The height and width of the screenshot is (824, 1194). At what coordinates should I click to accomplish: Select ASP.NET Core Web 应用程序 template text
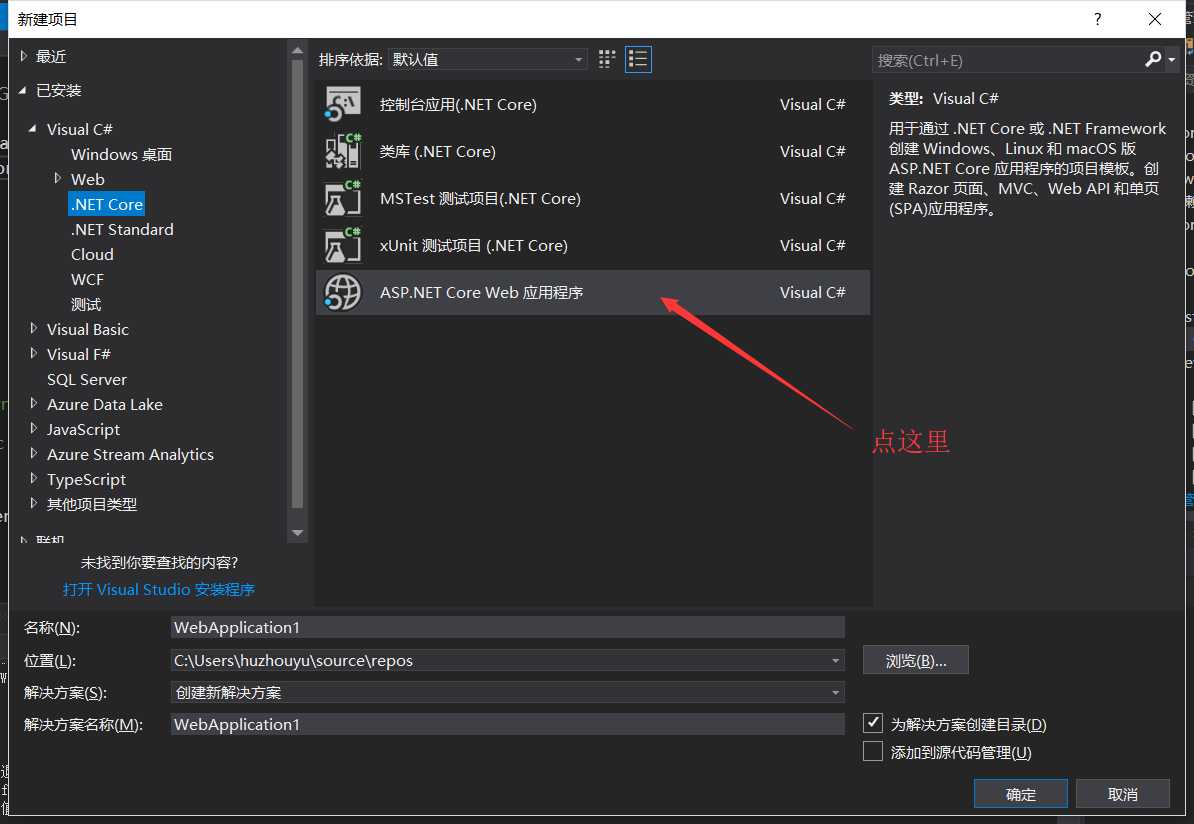click(x=481, y=292)
